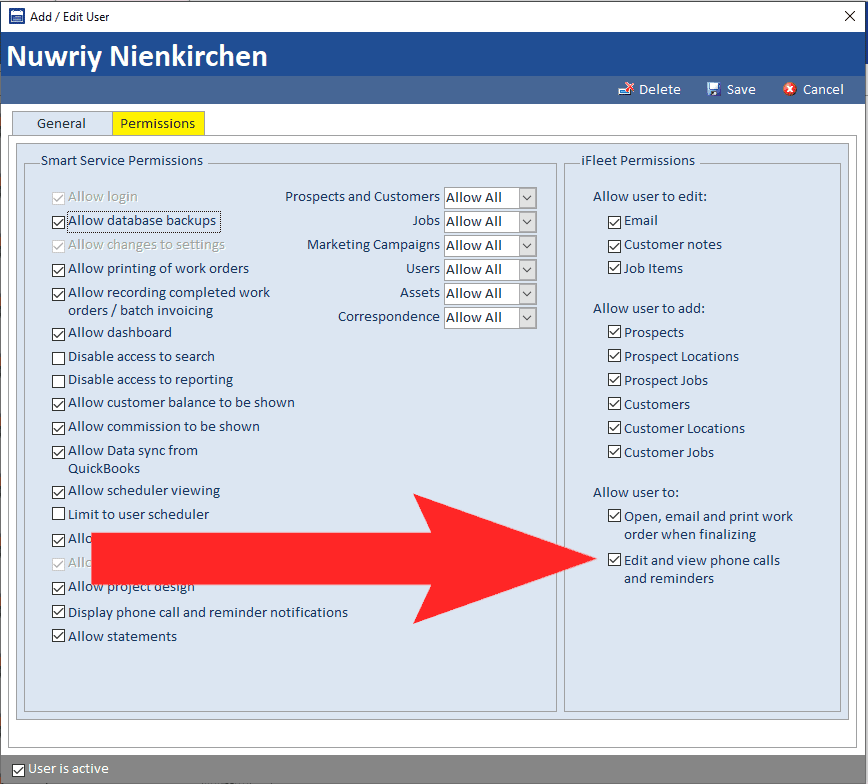The image size is (868, 784).
Task: Switch to the General tab
Action: point(61,123)
